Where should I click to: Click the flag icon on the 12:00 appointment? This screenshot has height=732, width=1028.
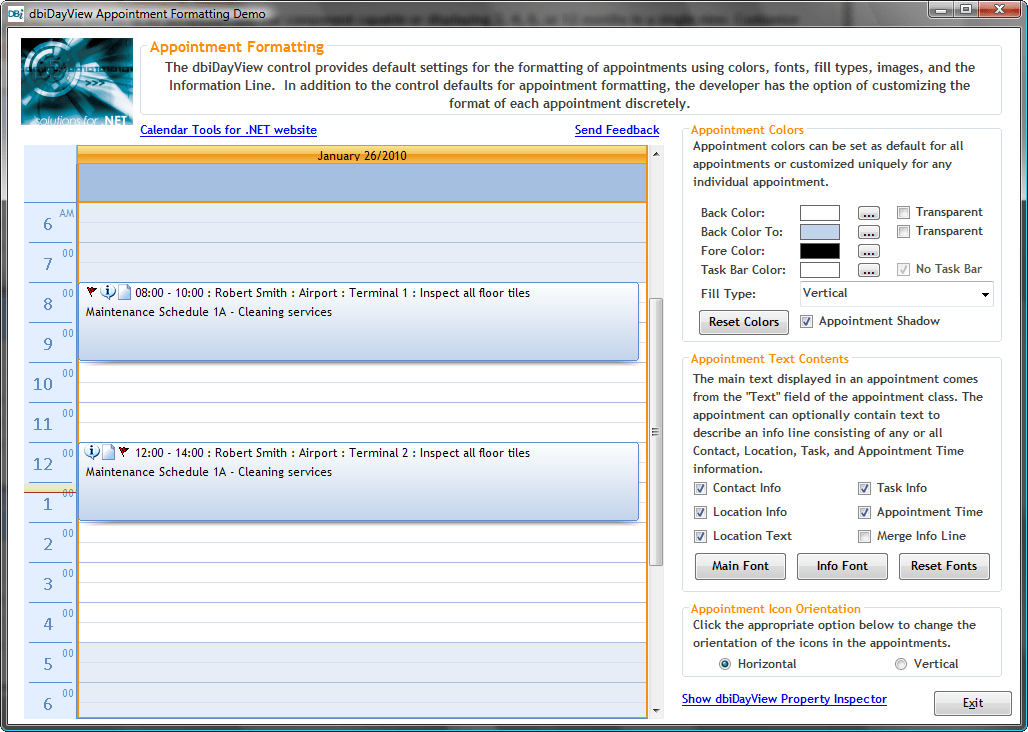pos(123,451)
